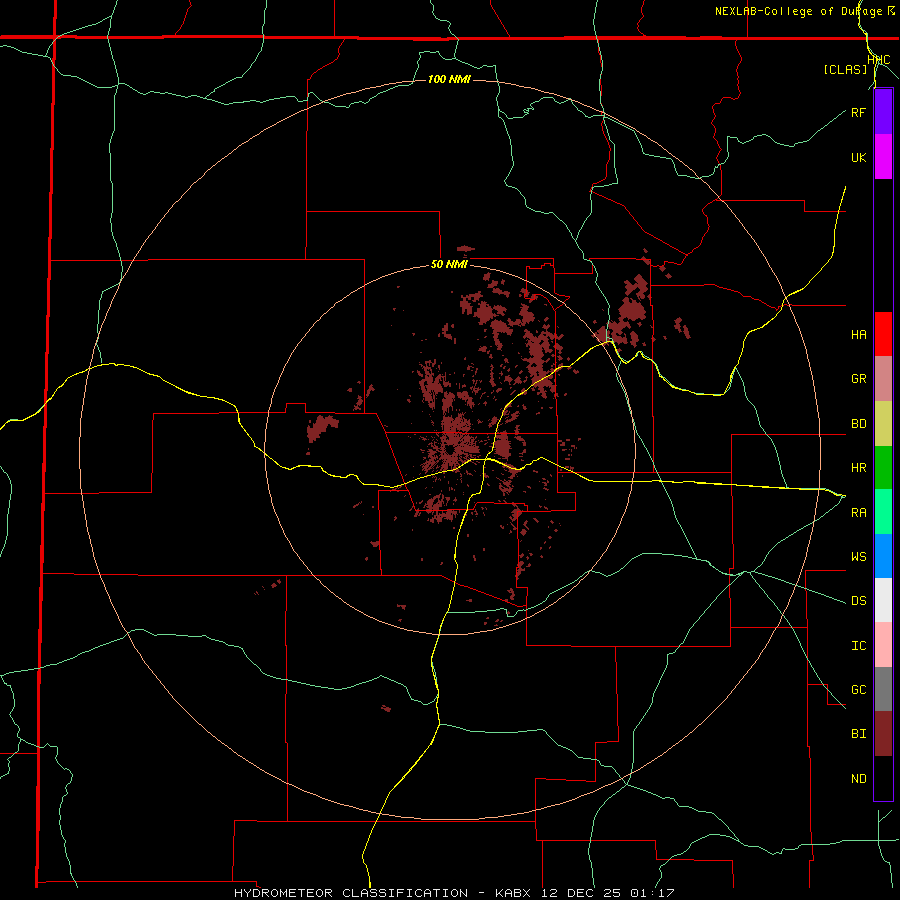Viewport: 900px width, 900px height.
Task: Click the "BI" legend label
Action: (858, 734)
